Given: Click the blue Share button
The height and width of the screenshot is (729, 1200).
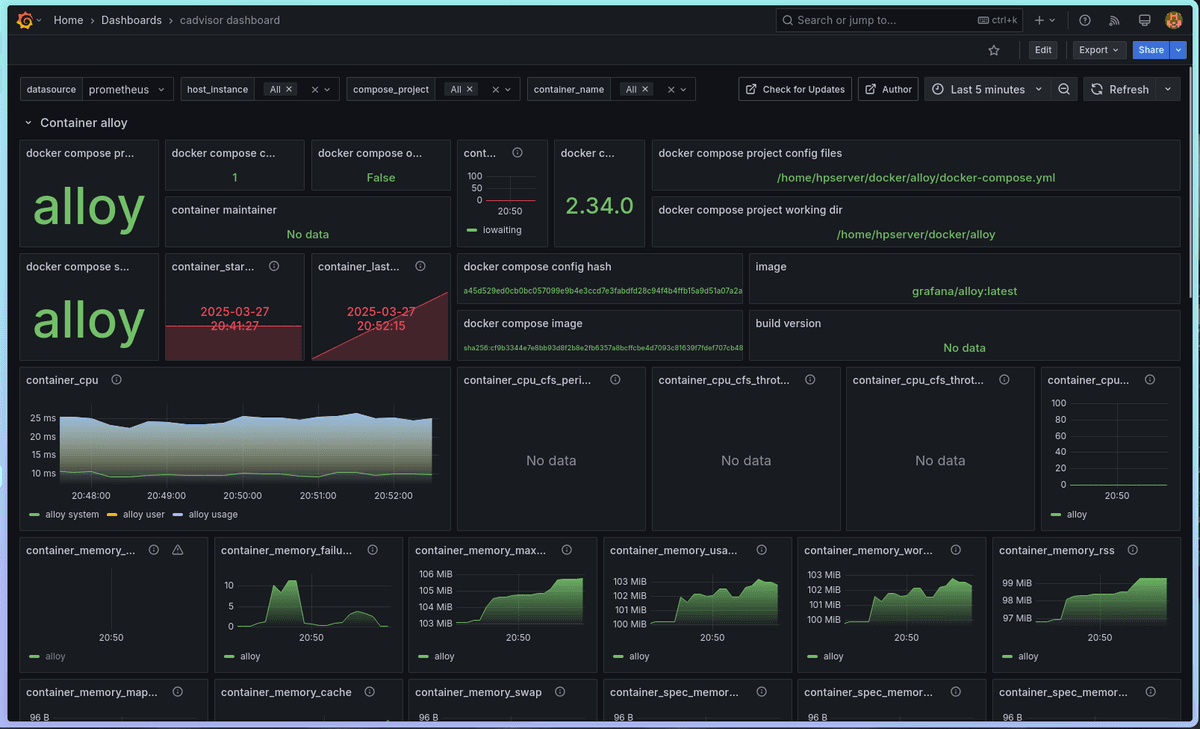Looking at the screenshot, I should point(1151,50).
